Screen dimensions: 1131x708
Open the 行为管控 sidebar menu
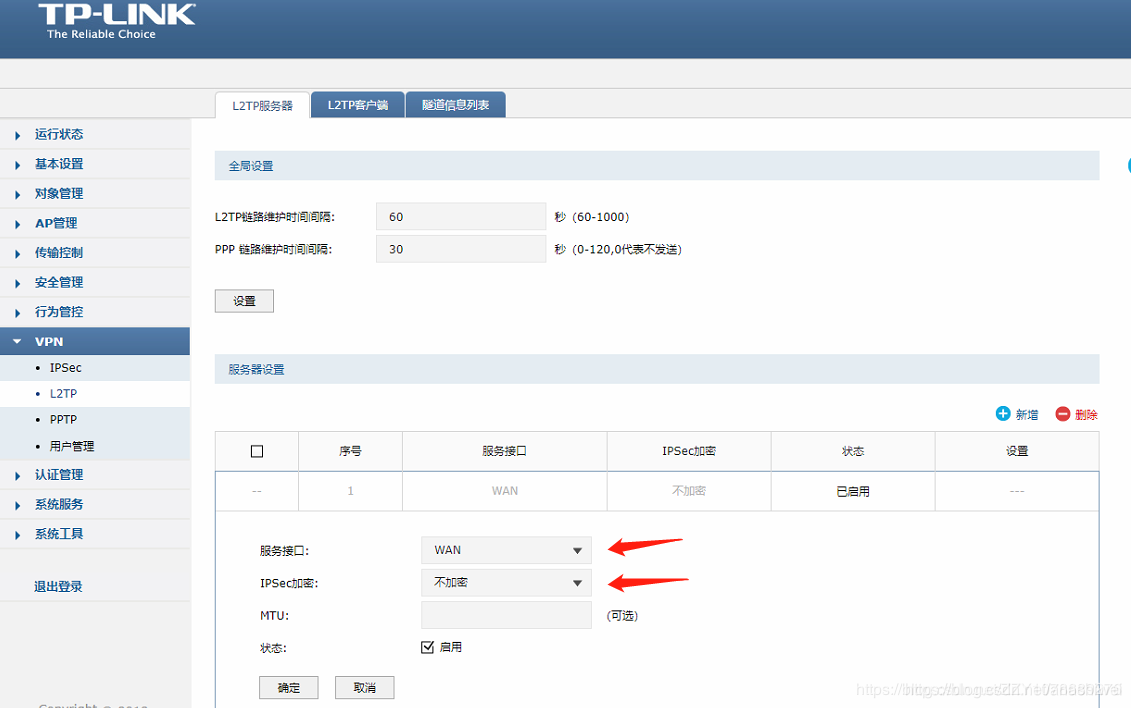click(59, 311)
